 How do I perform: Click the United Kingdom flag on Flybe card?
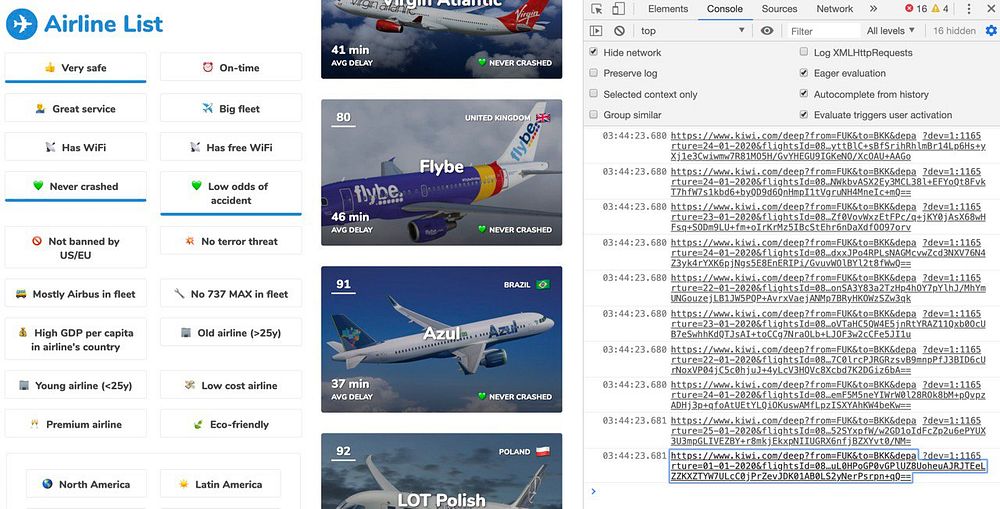click(x=543, y=117)
